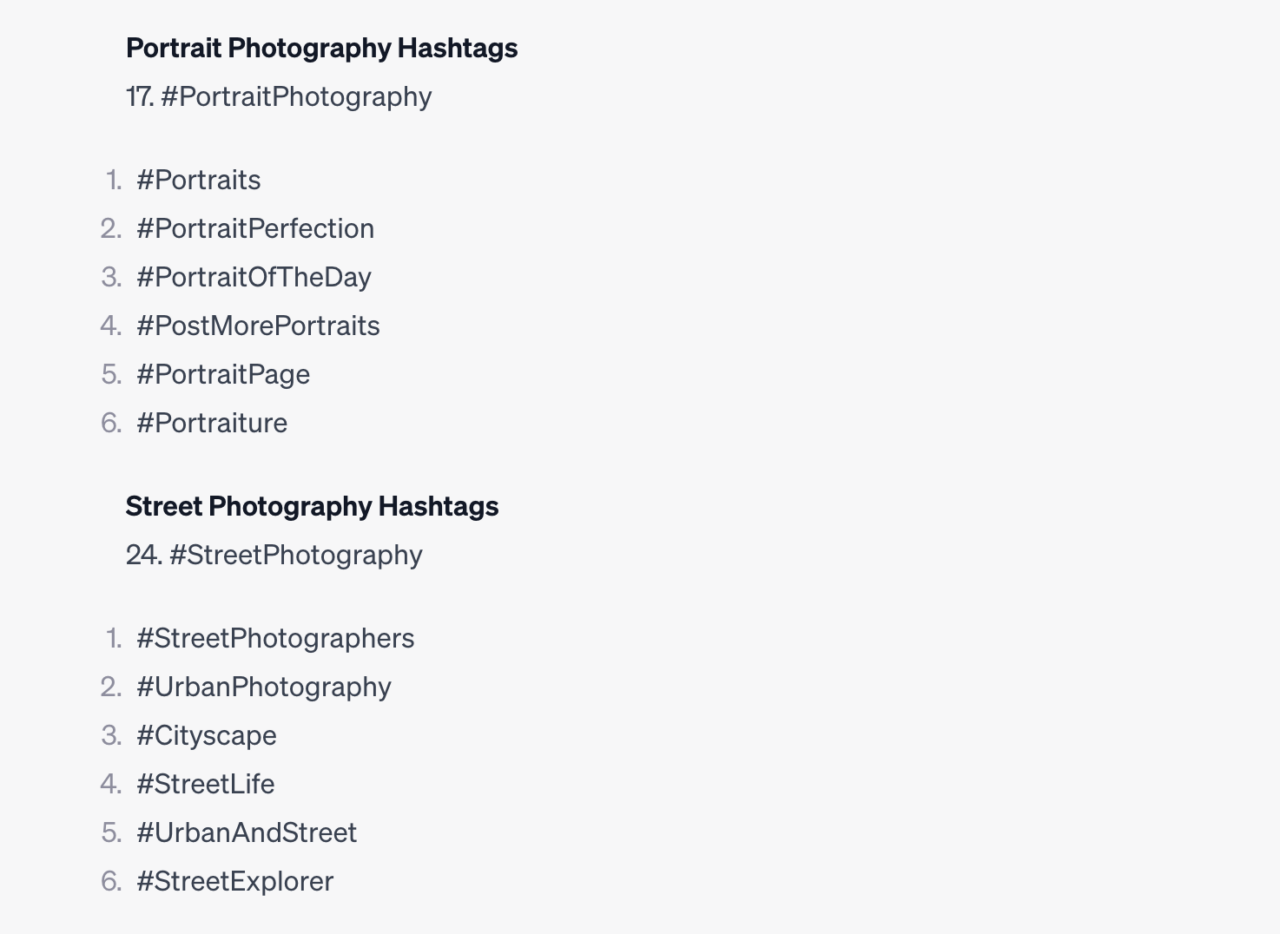Click list number 3 beside #Cityscape
This screenshot has height=934, width=1280.
[x=111, y=736]
